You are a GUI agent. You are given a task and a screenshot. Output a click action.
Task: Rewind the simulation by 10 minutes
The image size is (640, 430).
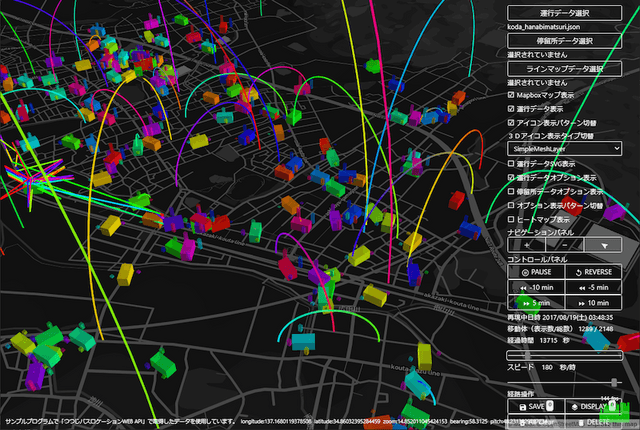(x=536, y=288)
